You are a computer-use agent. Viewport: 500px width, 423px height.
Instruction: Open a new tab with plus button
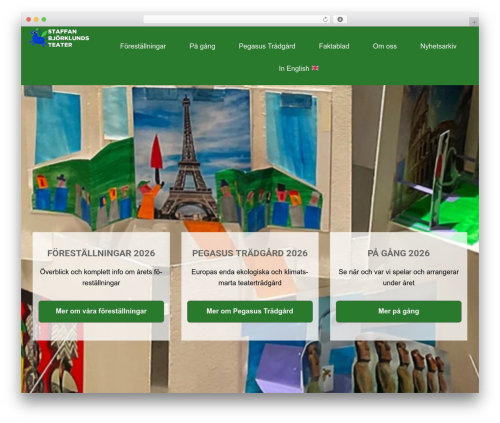click(x=474, y=22)
